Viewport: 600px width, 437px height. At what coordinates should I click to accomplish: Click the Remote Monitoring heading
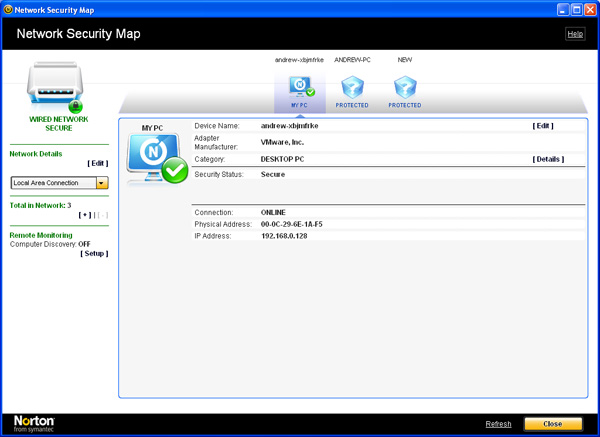[41, 235]
